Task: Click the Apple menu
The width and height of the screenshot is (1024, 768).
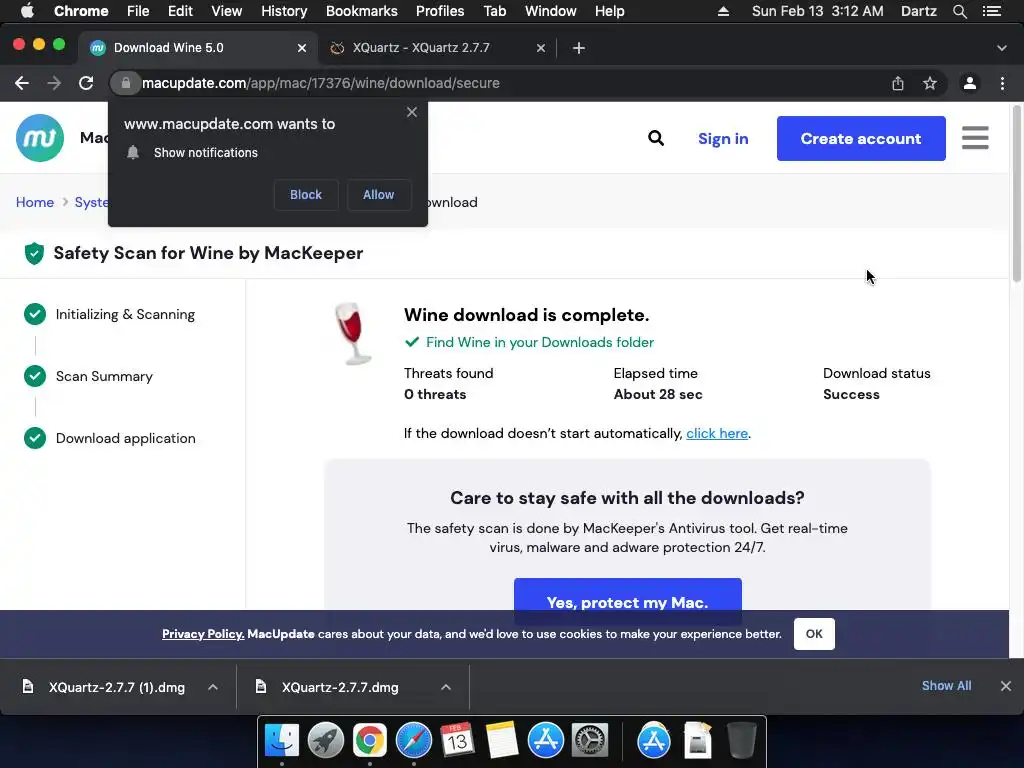Action: point(27,11)
